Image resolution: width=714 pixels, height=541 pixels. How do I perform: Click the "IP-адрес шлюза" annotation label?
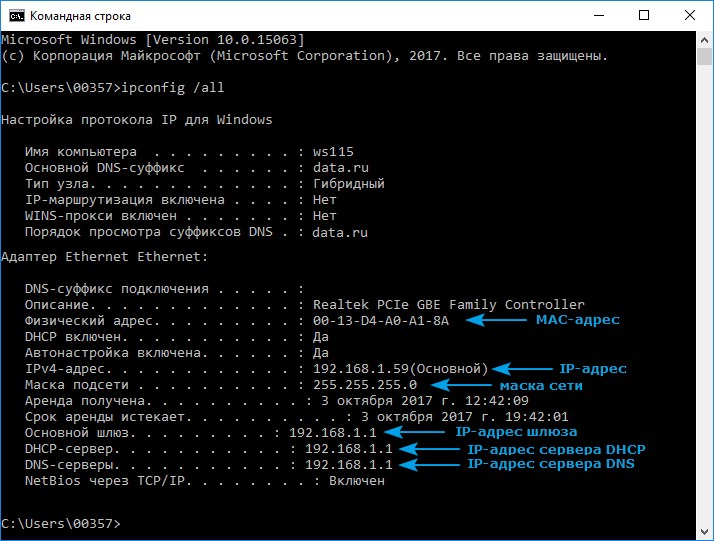516,432
